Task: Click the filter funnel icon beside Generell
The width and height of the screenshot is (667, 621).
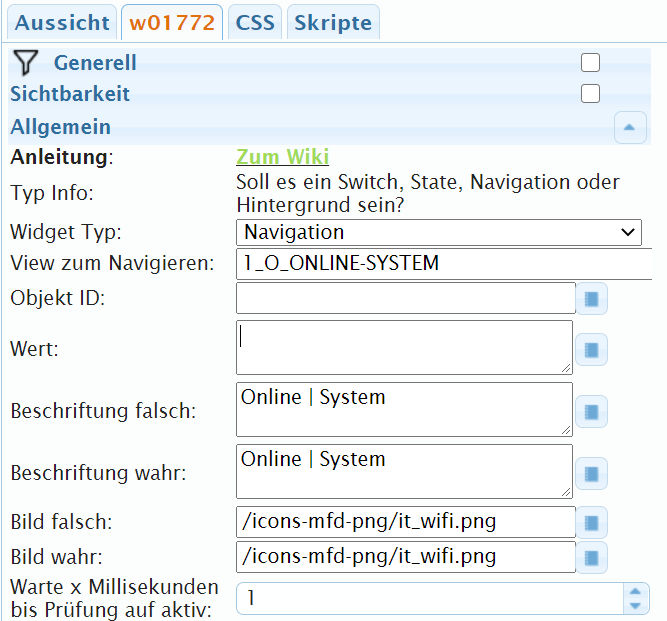Action: [x=27, y=63]
